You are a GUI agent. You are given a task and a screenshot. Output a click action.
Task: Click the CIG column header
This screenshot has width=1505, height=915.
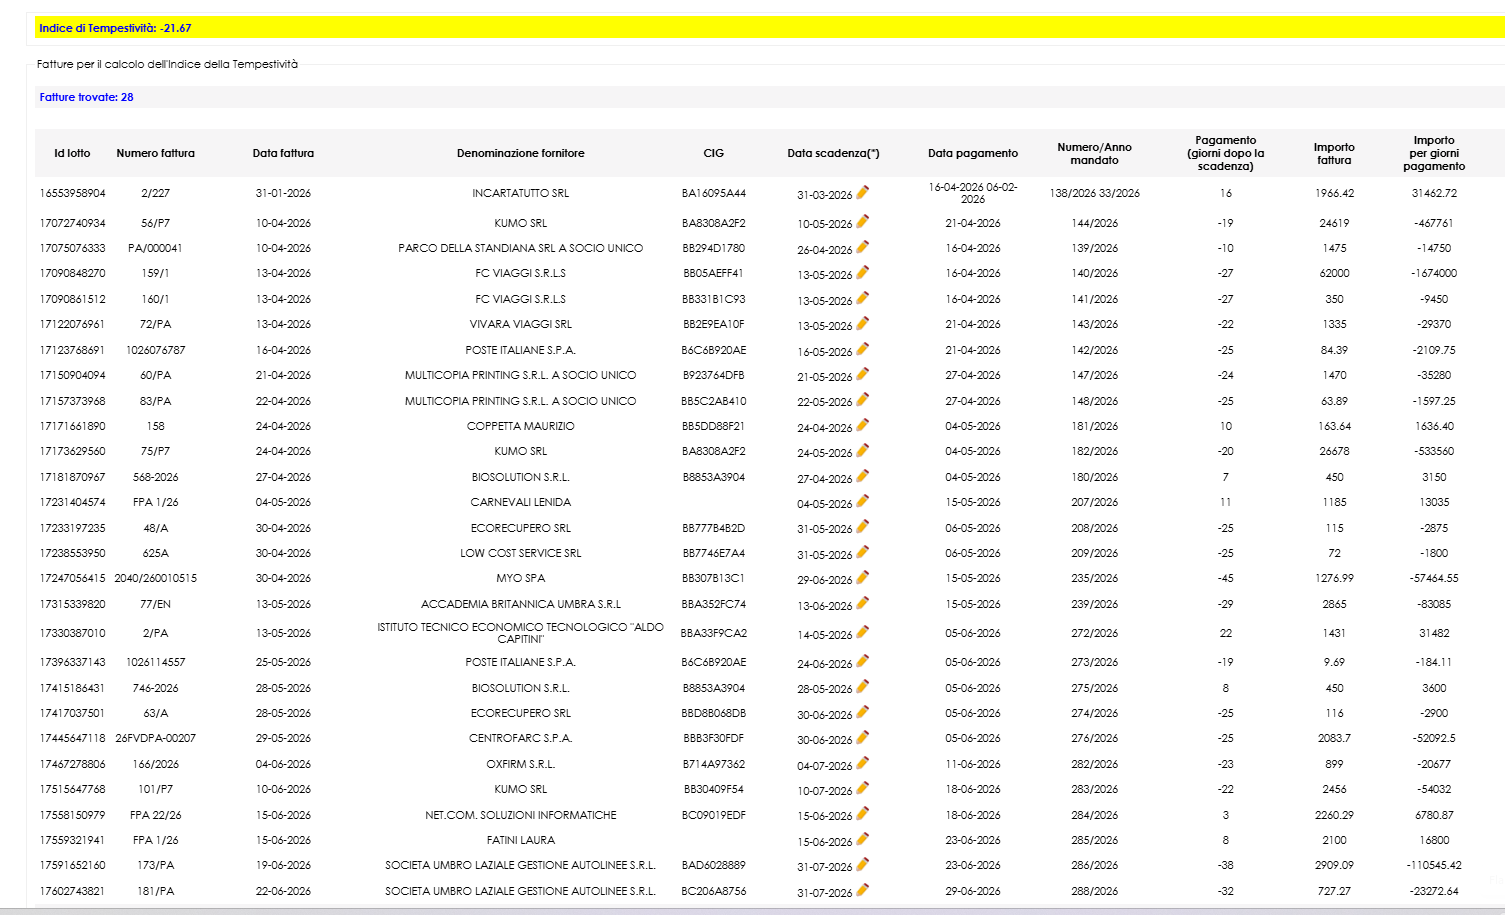click(x=713, y=153)
